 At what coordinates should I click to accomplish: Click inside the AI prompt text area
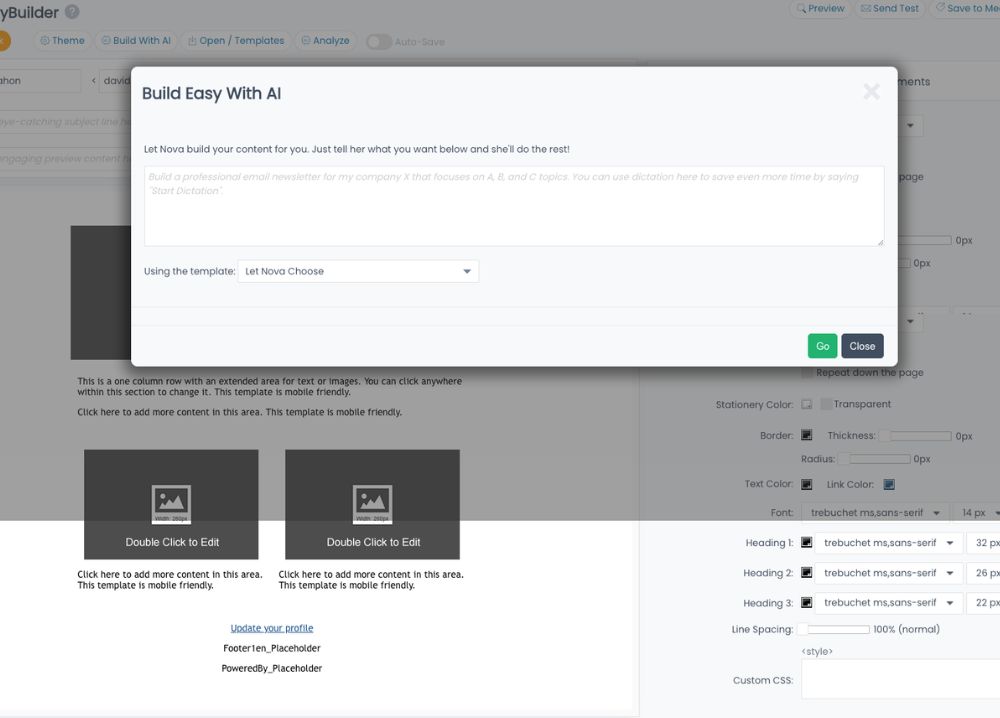(513, 203)
